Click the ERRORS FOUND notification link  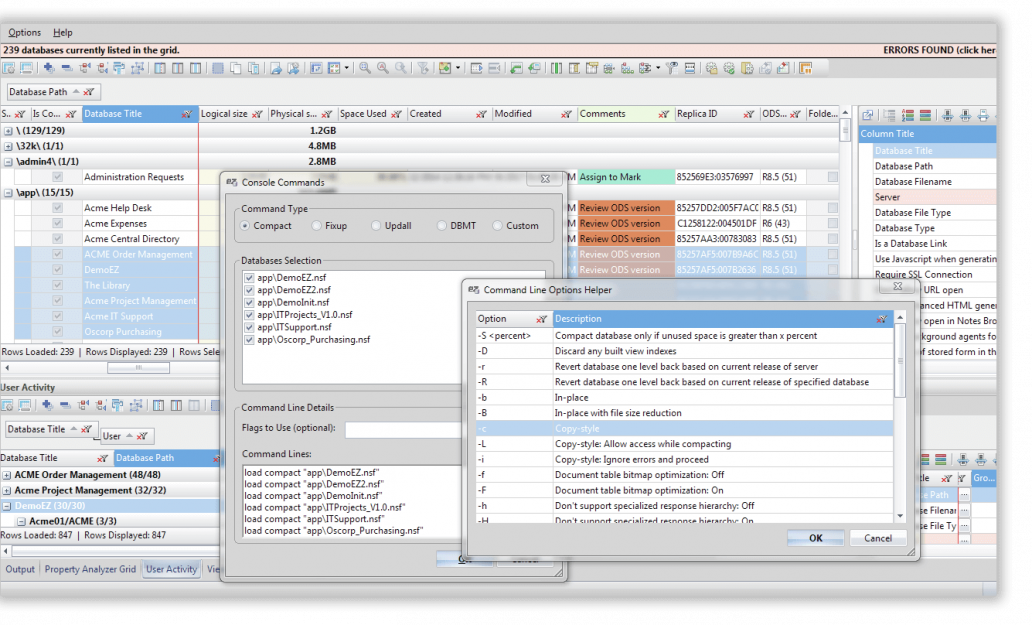point(939,50)
